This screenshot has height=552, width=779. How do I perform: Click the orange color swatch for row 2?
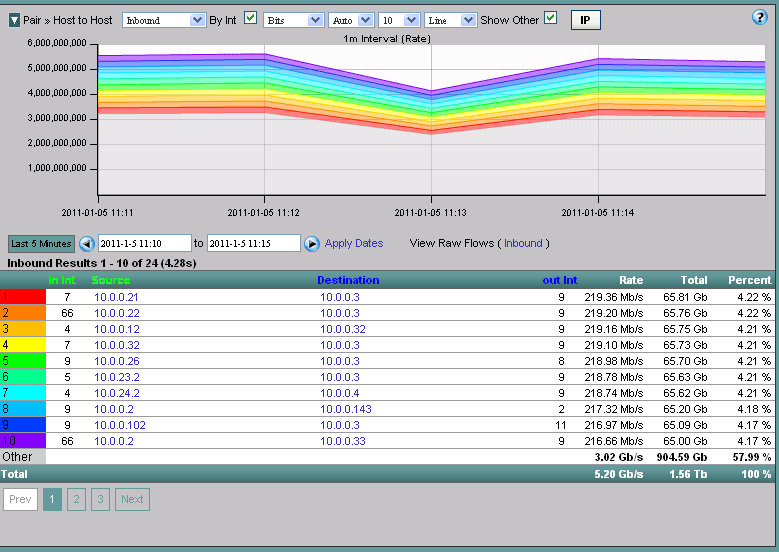23,313
